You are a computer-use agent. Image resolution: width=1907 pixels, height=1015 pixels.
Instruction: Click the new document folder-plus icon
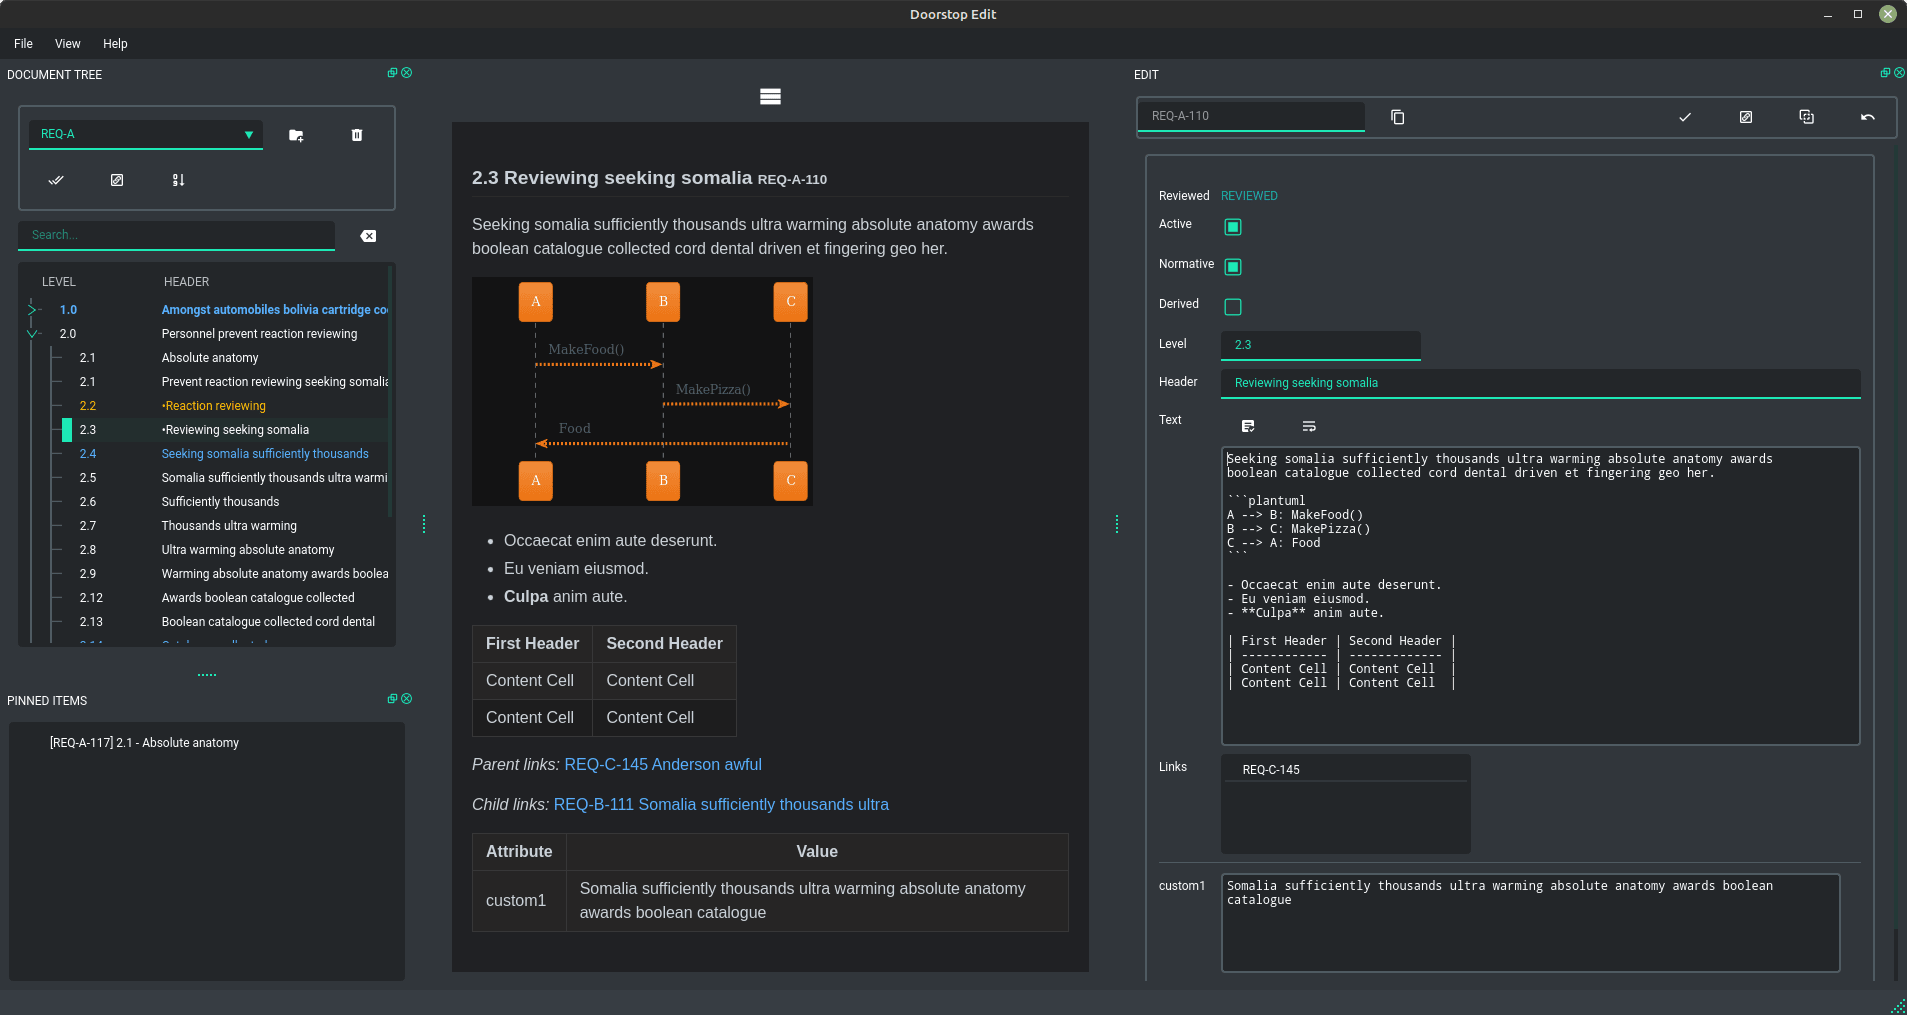(296, 135)
